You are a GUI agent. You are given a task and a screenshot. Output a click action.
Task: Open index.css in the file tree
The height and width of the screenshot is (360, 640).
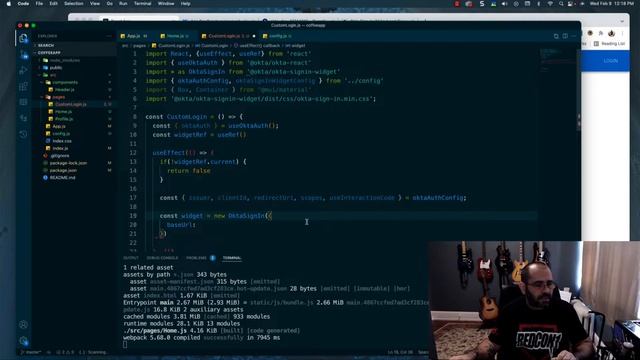click(x=74, y=141)
